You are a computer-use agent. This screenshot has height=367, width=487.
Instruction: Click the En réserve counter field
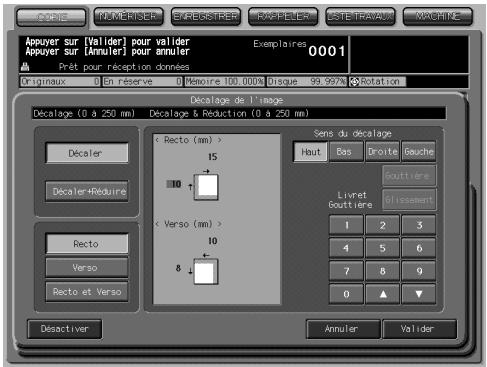coord(142,82)
